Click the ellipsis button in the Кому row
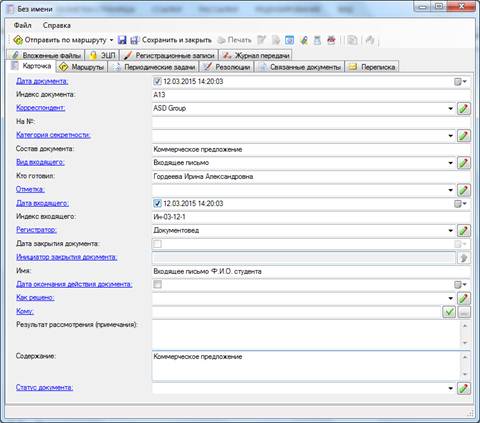480x423 pixels. 464,312
